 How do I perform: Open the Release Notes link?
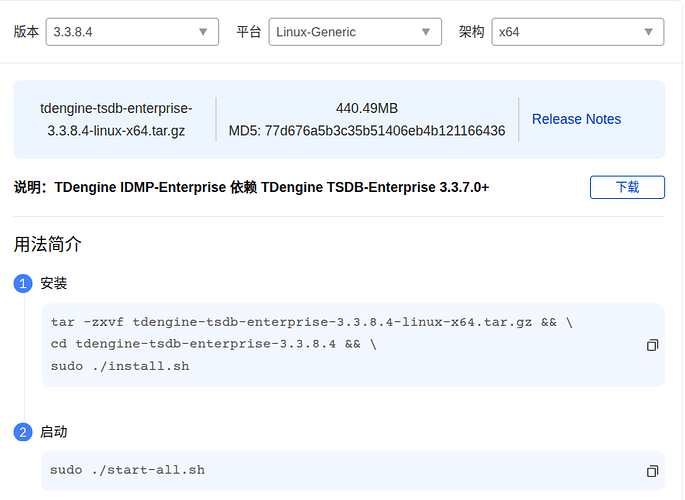576,119
